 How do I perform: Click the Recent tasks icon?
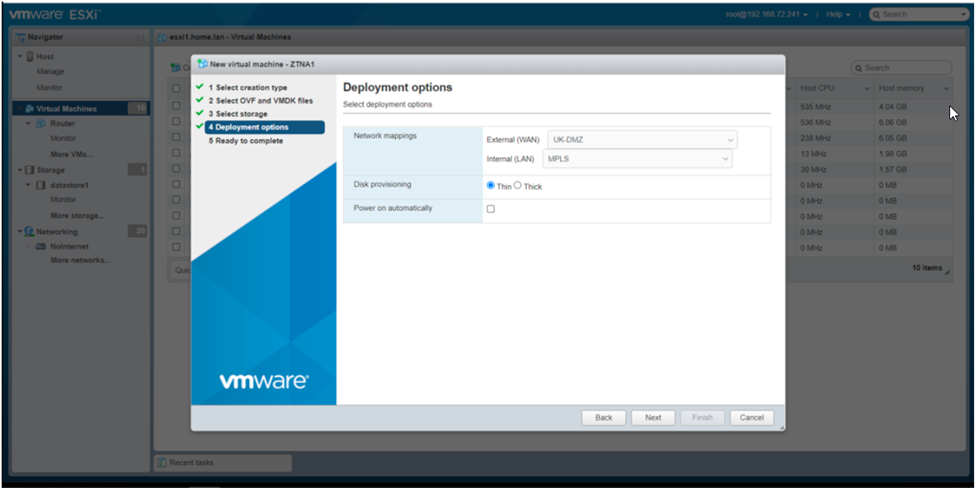click(x=162, y=463)
